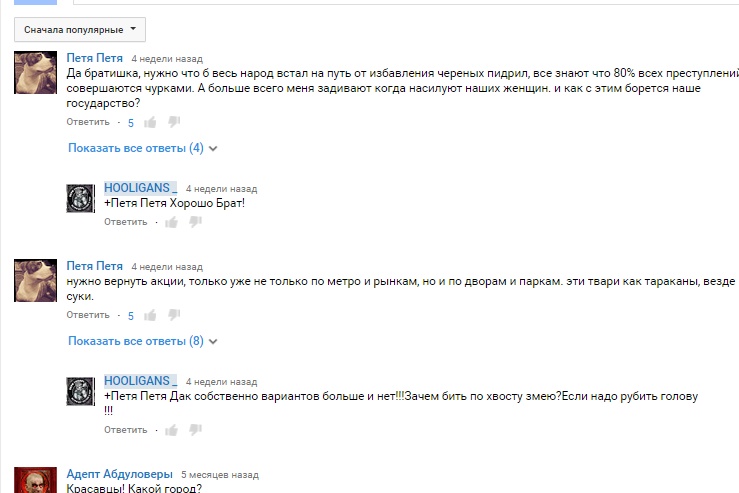Expand 'Показать все ответы (4)'
739x493 pixels.
point(142,148)
